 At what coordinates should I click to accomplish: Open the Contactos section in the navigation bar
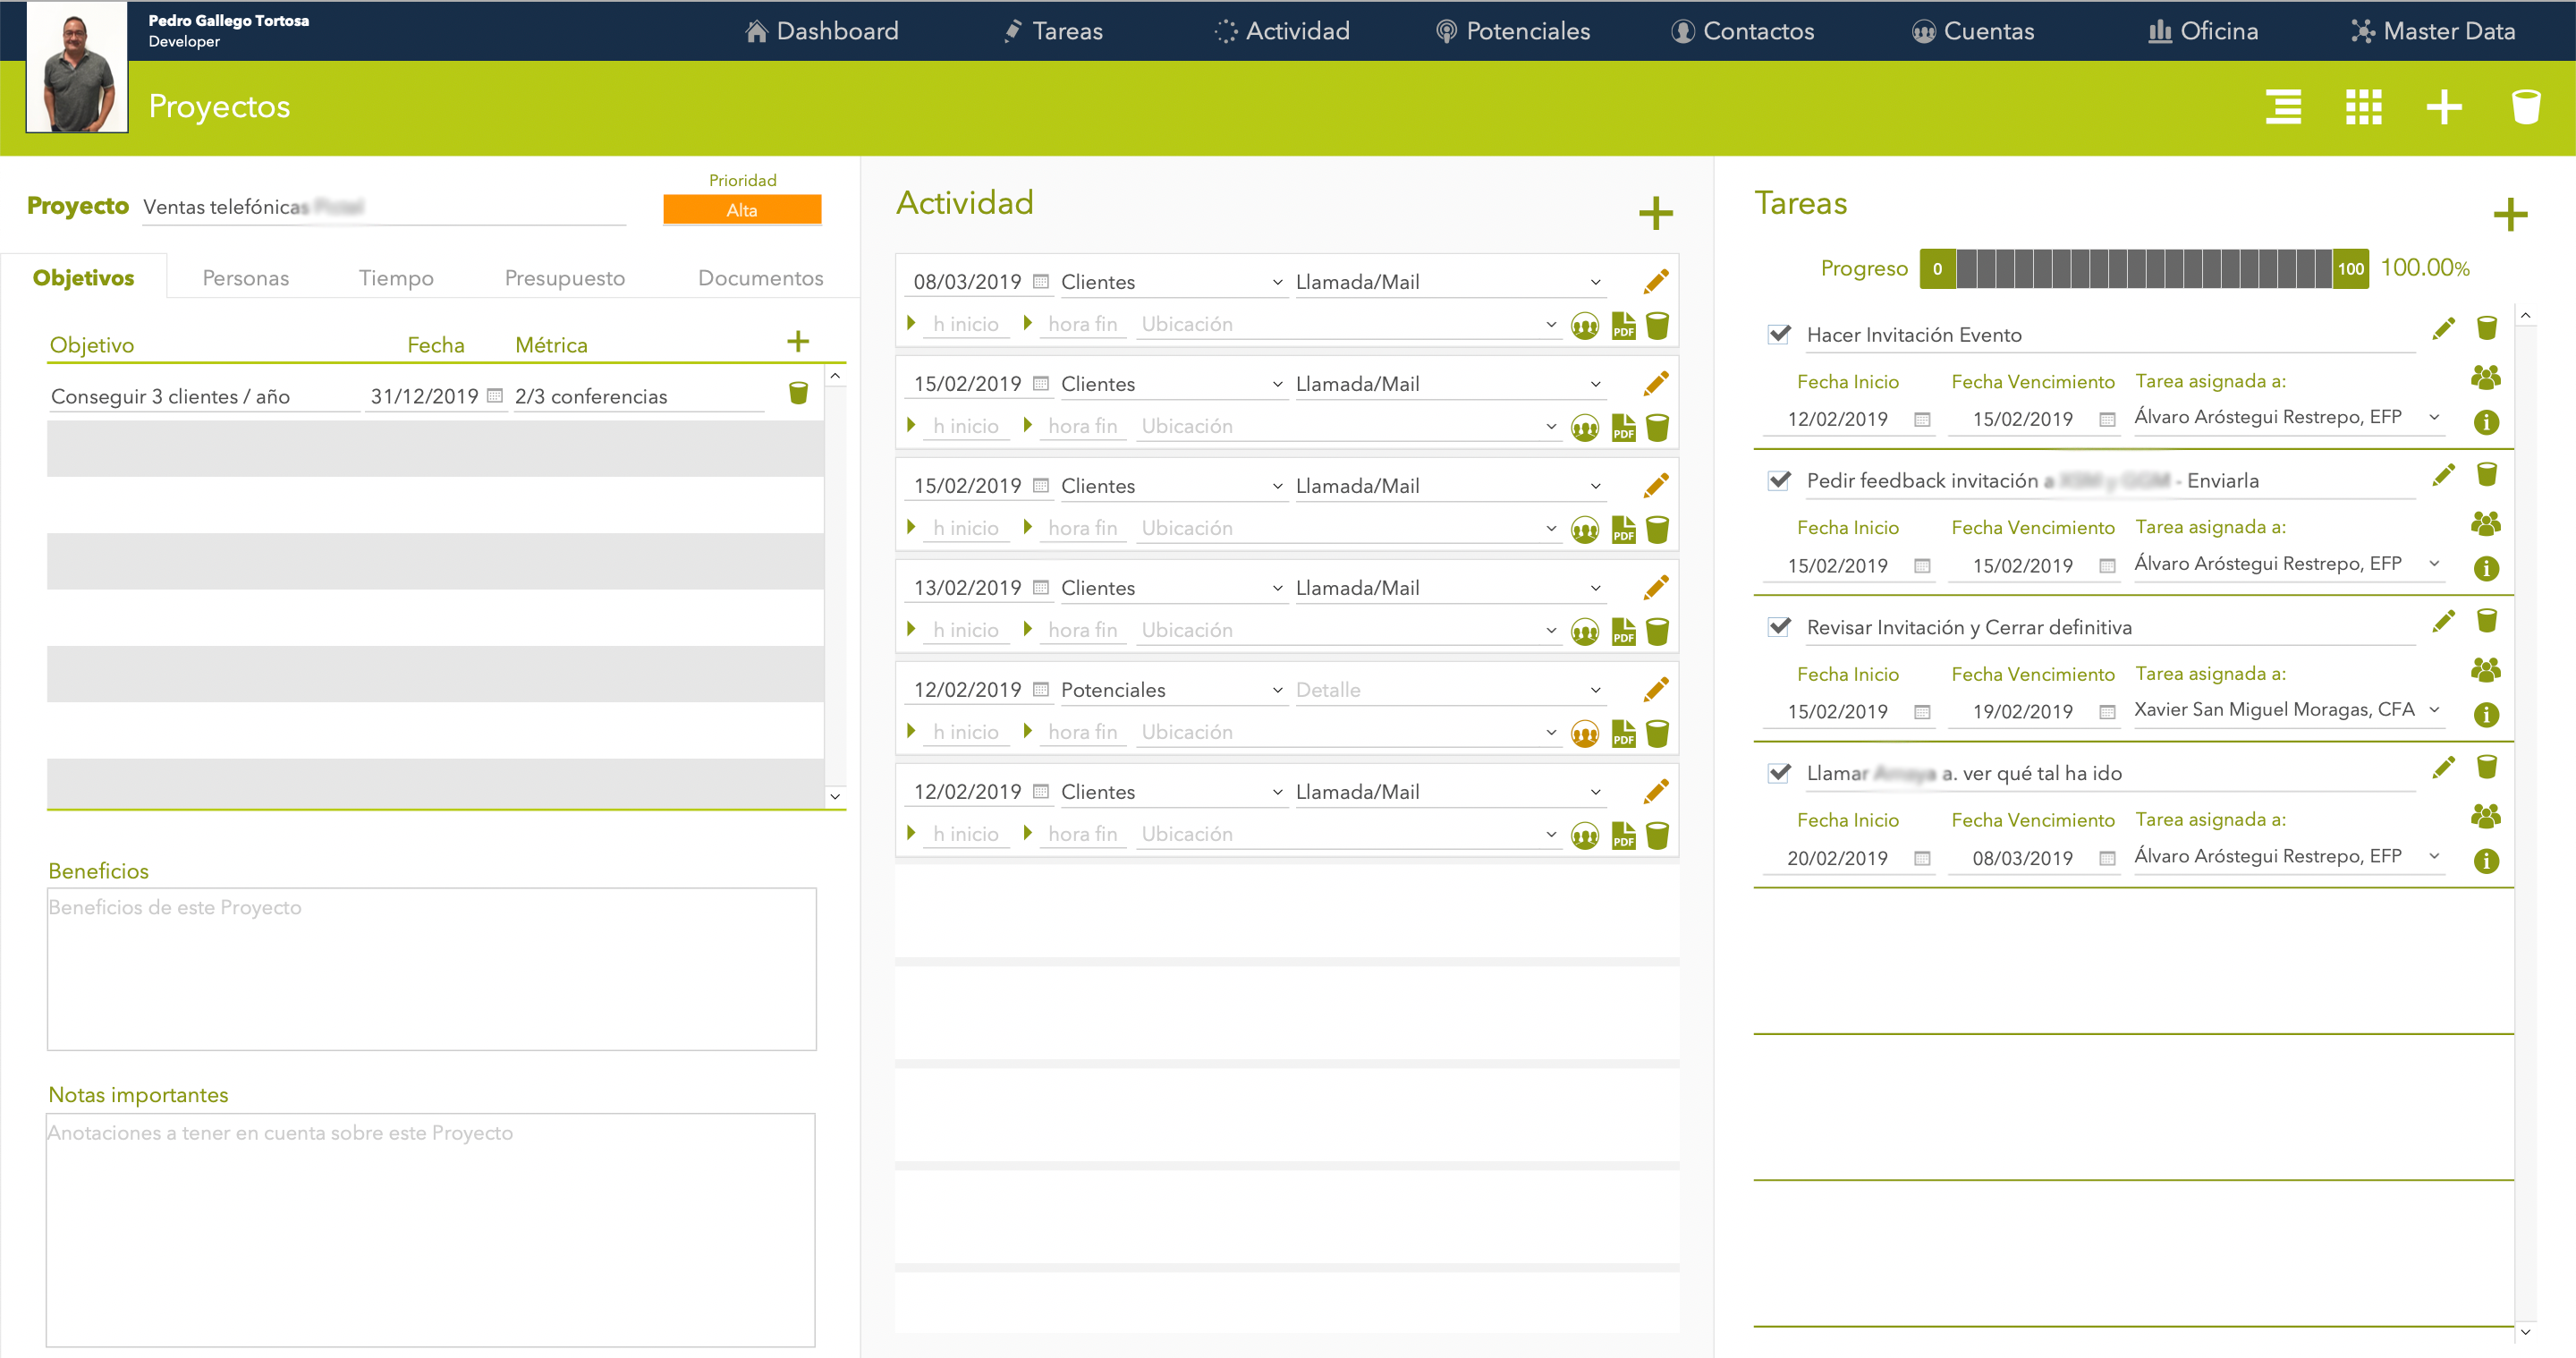(x=1742, y=30)
